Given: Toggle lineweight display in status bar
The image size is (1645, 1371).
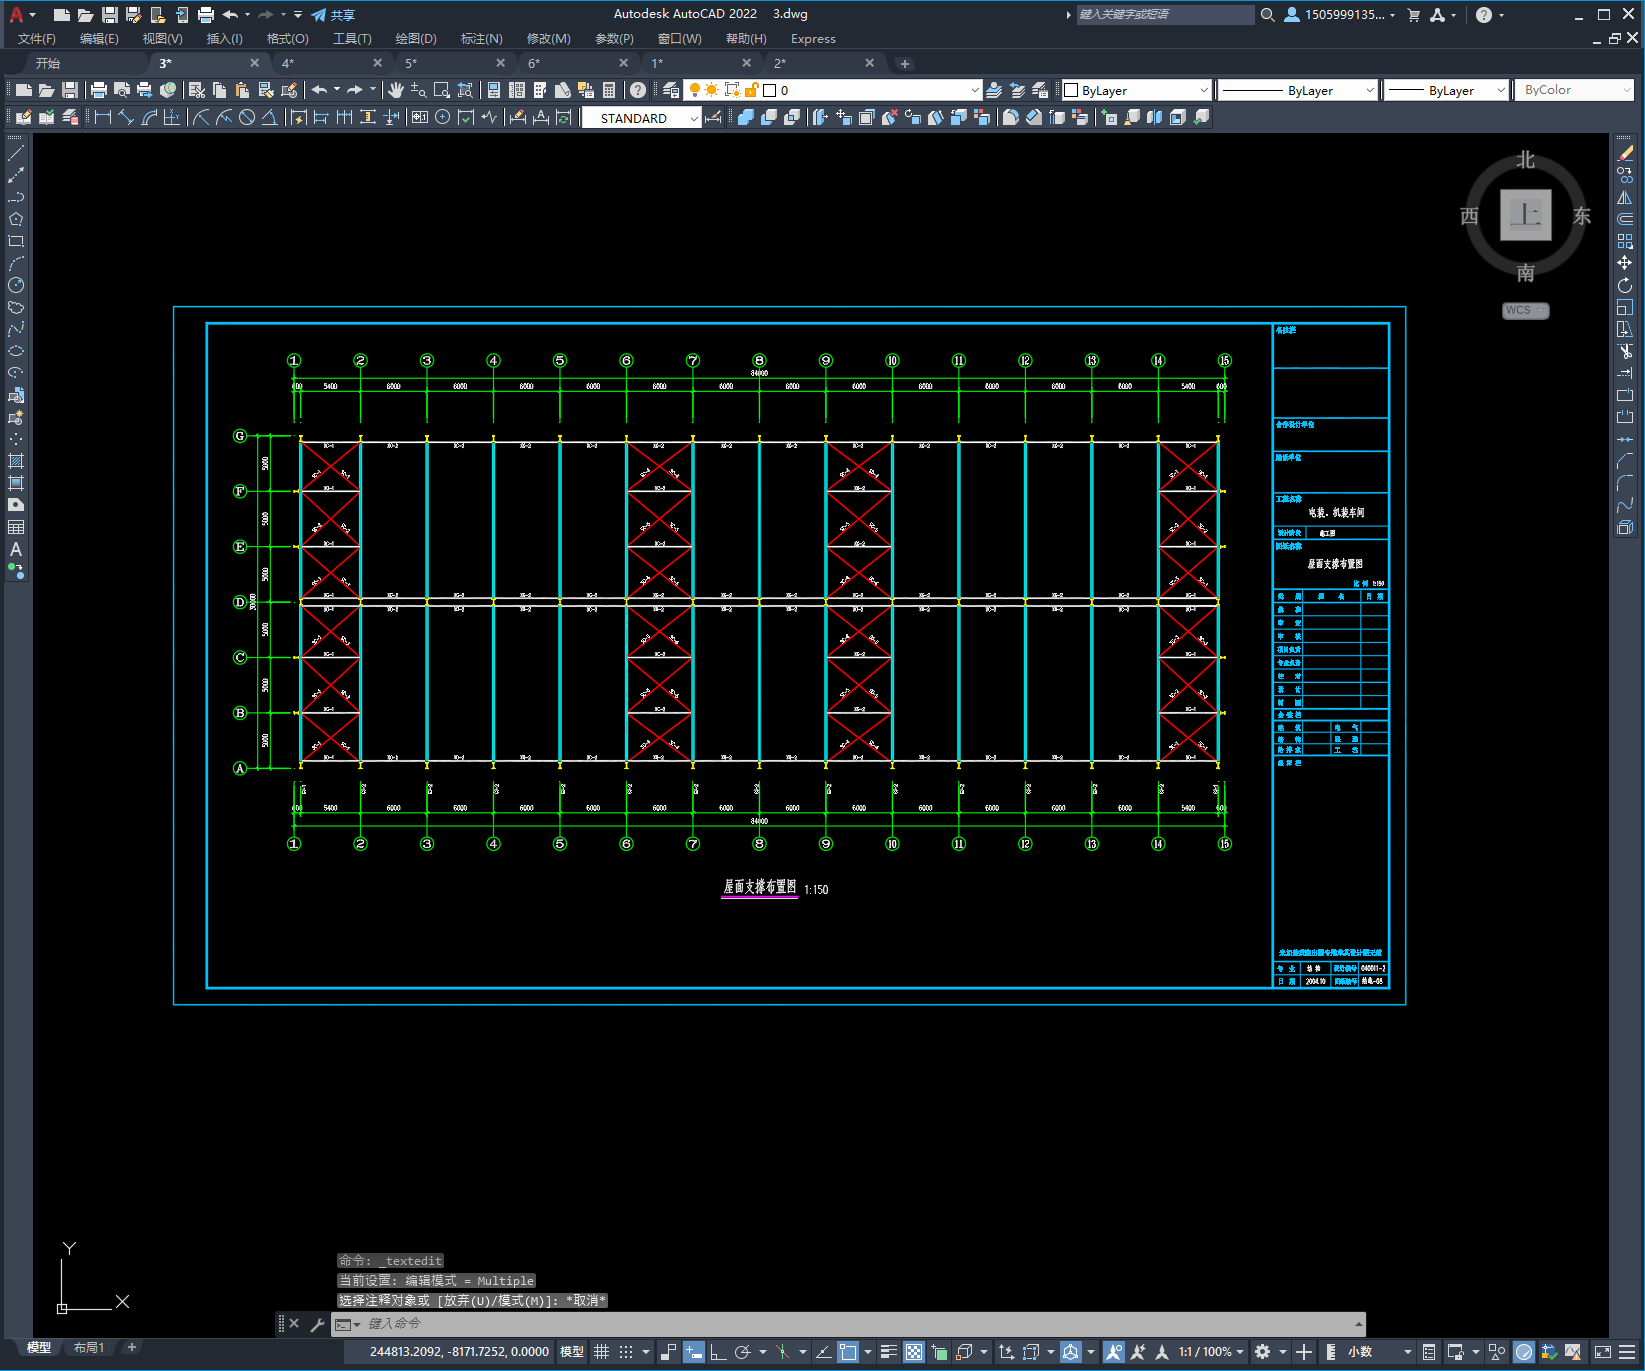Looking at the screenshot, I should 888,1352.
